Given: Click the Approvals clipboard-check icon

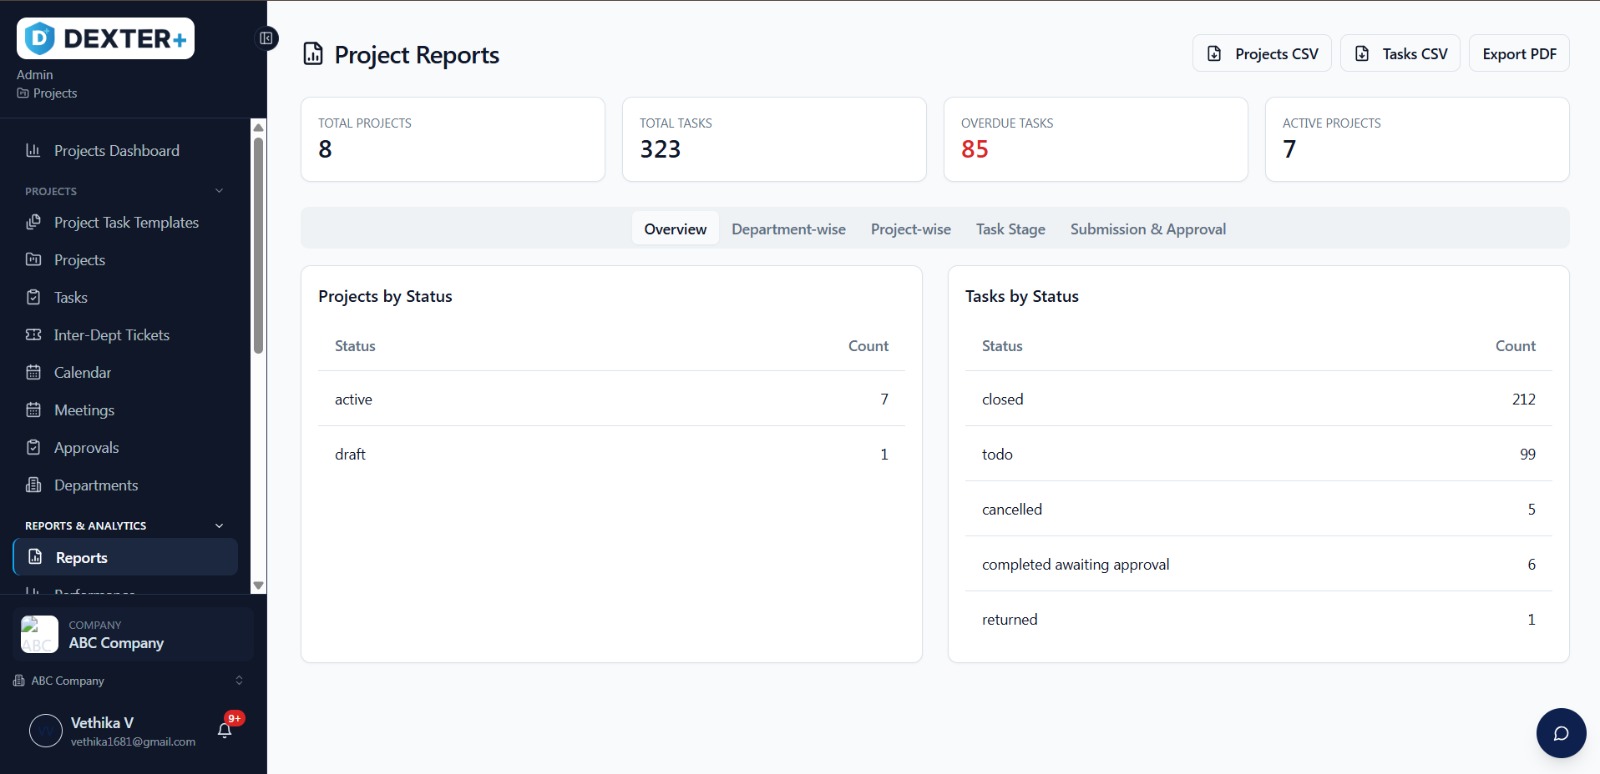Looking at the screenshot, I should [x=33, y=447].
